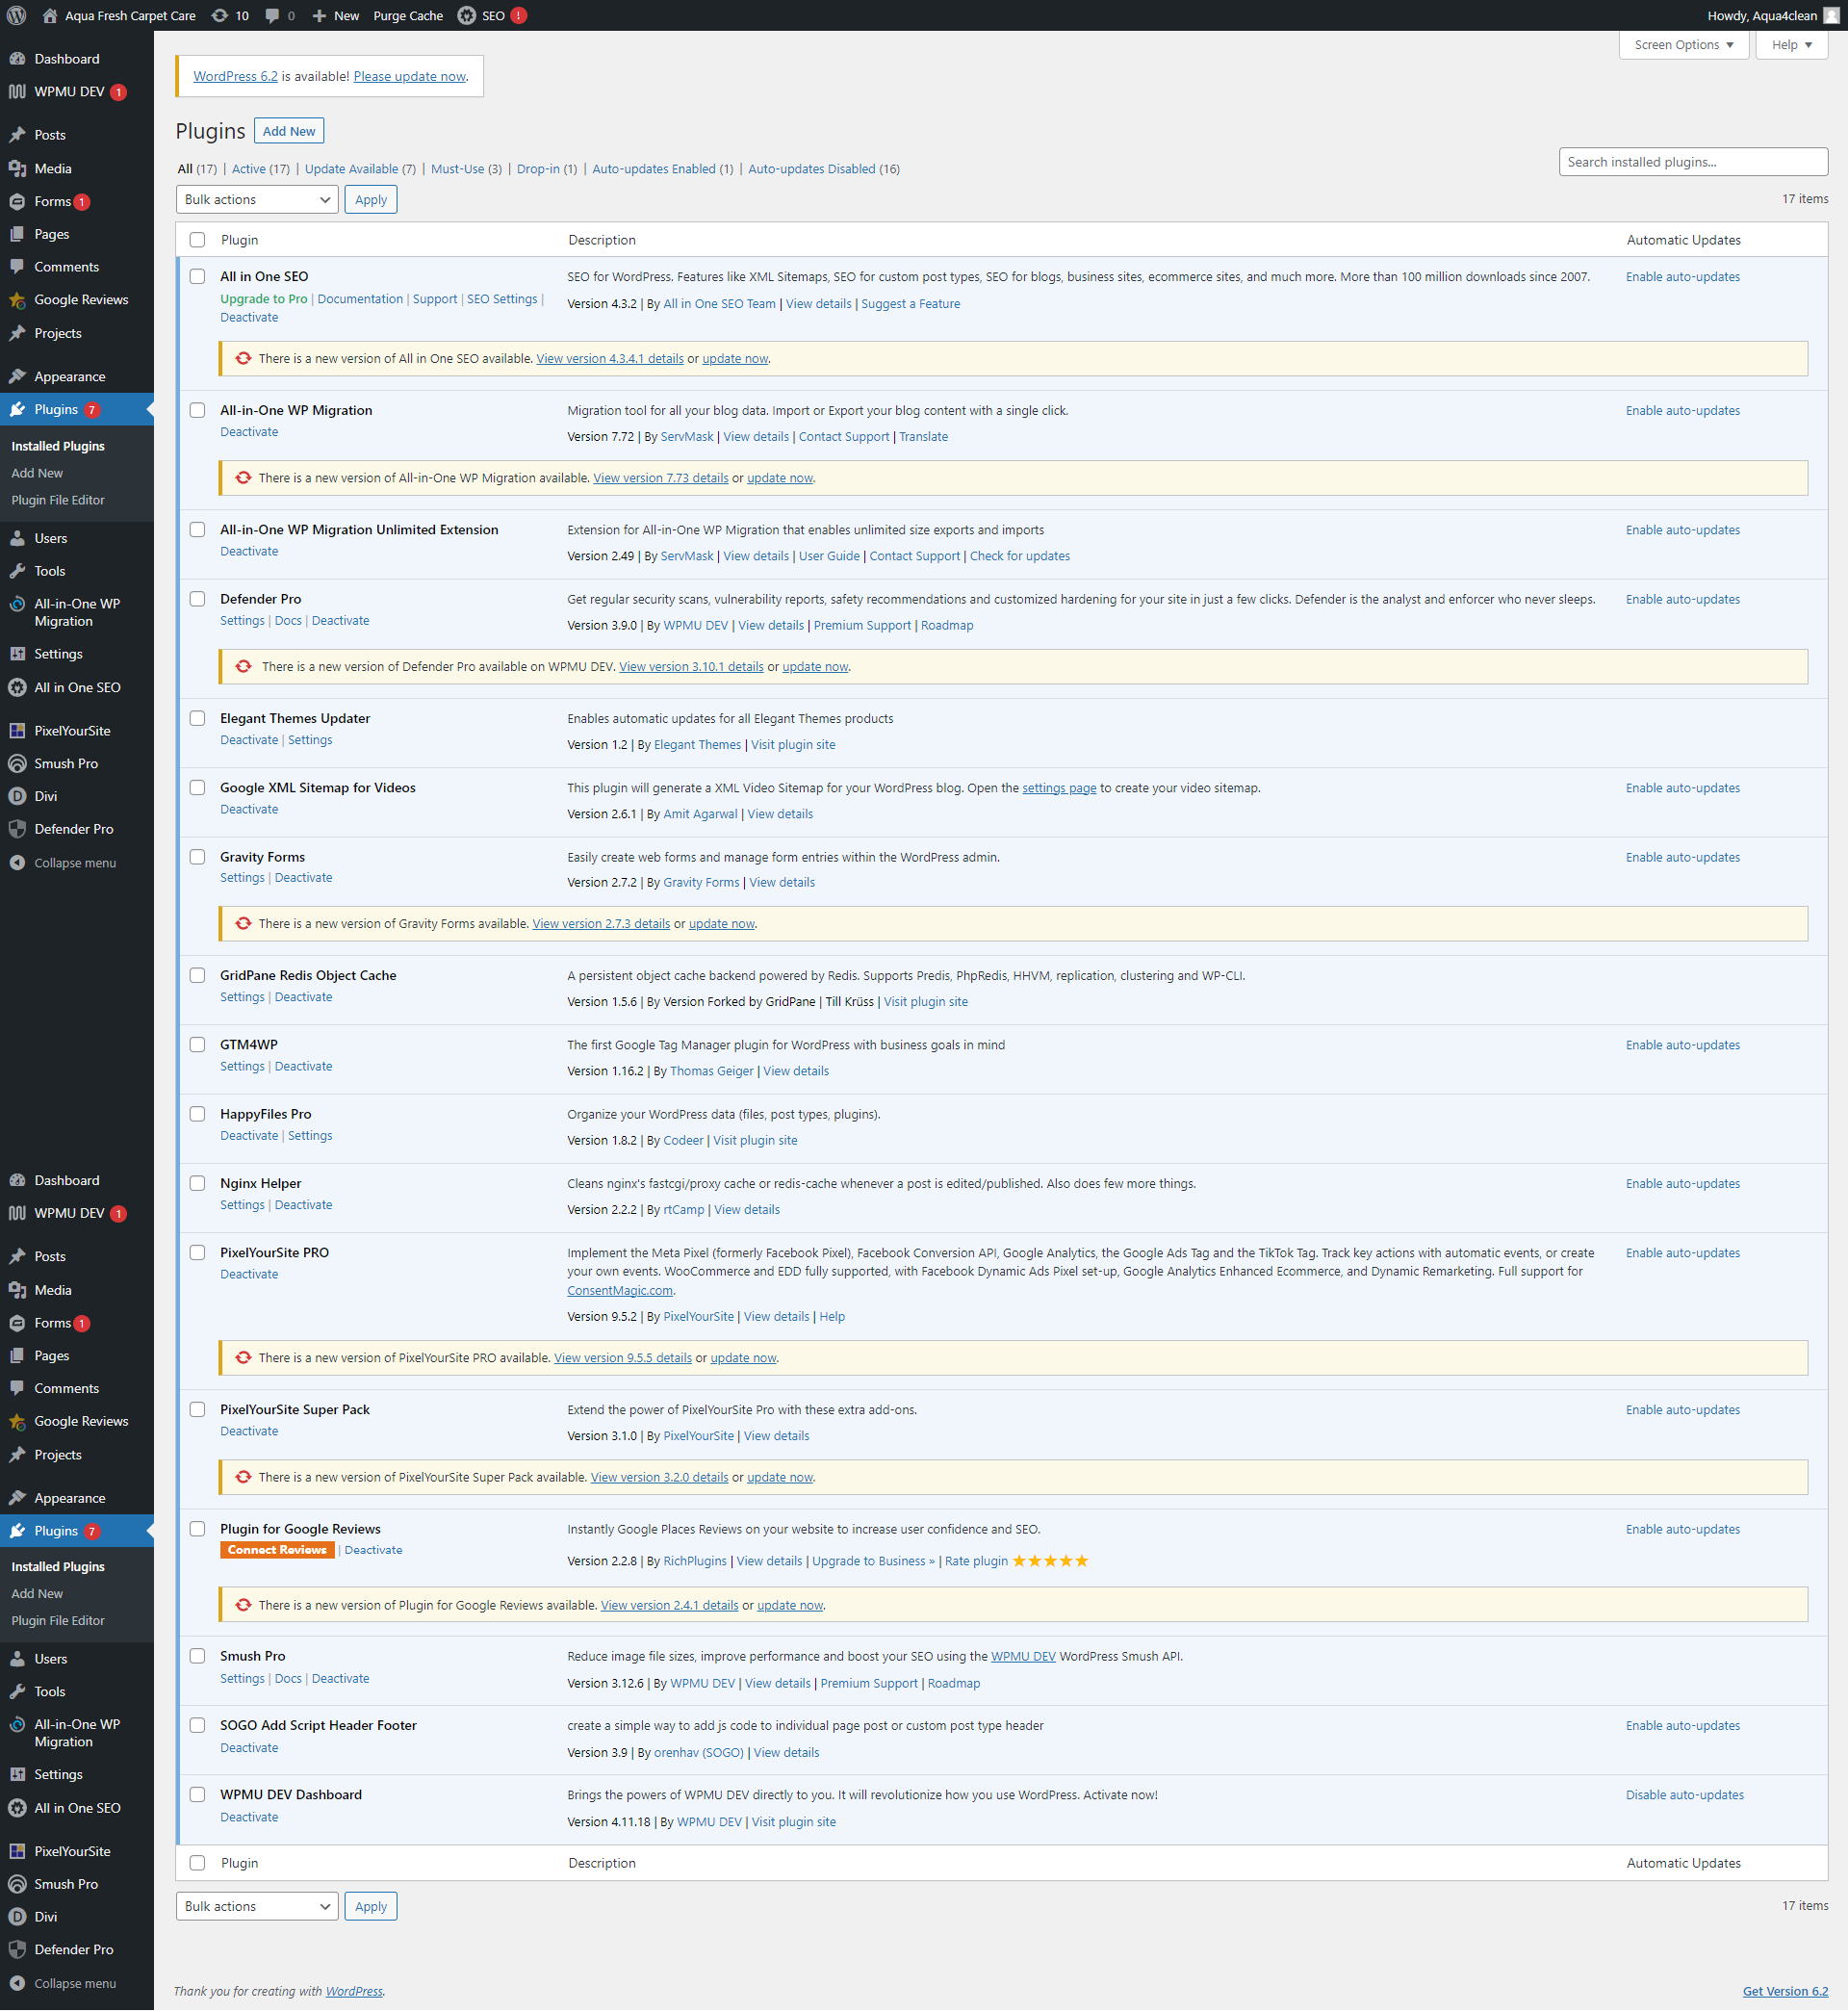This screenshot has width=1848, height=2012.
Task: Open Plugin File Editor submenu item
Action: tap(58, 500)
